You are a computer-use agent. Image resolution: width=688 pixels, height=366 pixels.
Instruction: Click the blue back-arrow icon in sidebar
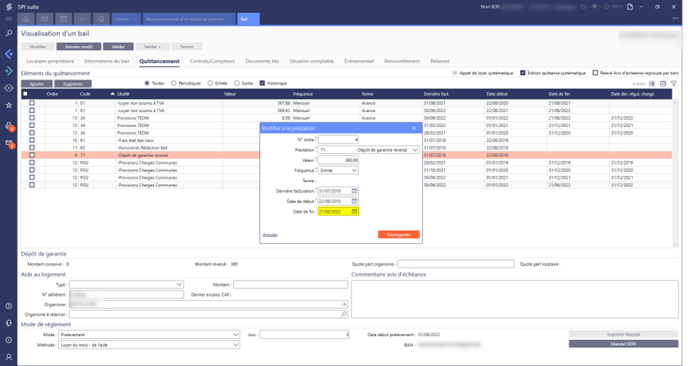click(x=8, y=54)
